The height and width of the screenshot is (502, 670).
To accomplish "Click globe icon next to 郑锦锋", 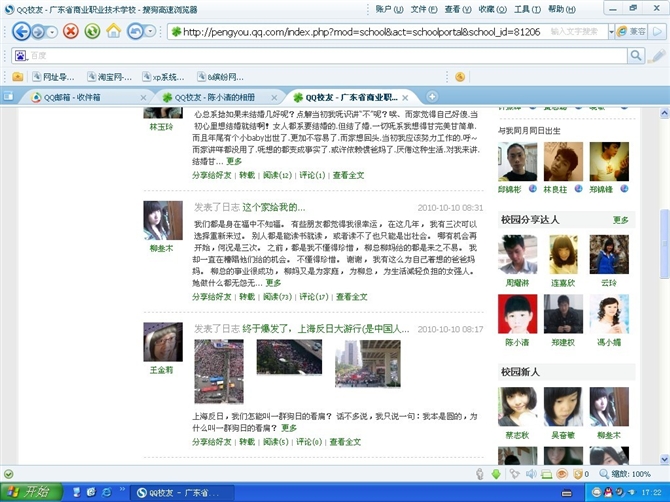I will tap(624, 188).
